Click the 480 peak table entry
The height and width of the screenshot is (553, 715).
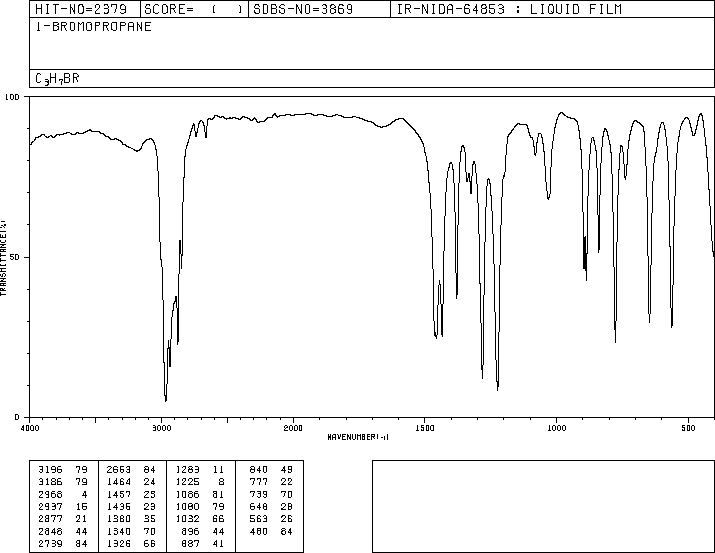pos(271,532)
